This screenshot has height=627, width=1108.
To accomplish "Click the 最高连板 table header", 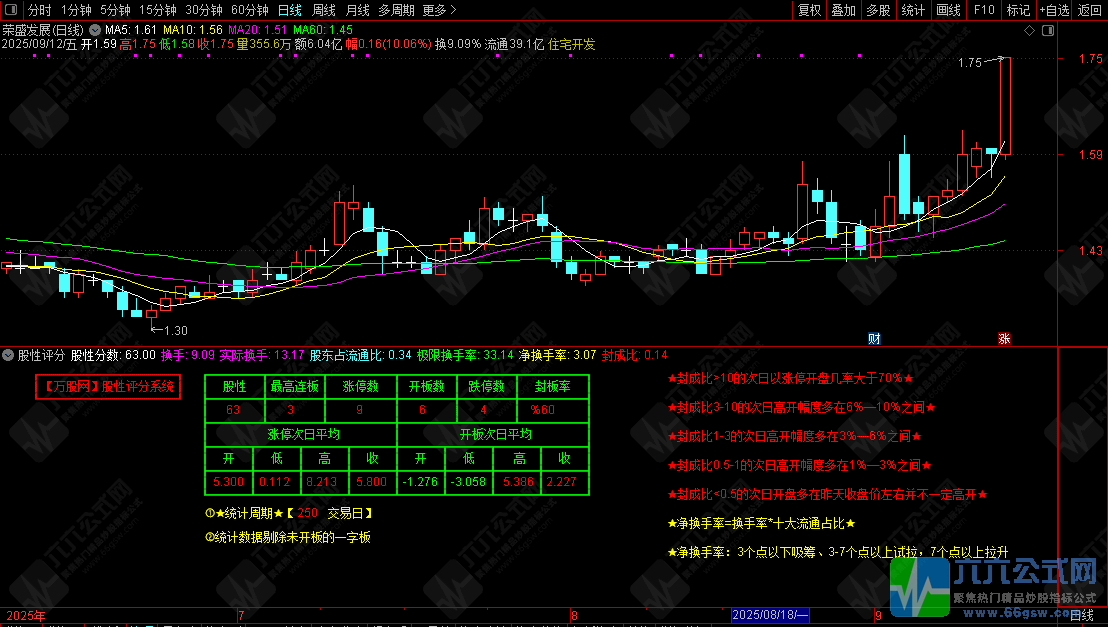I will click(x=295, y=387).
